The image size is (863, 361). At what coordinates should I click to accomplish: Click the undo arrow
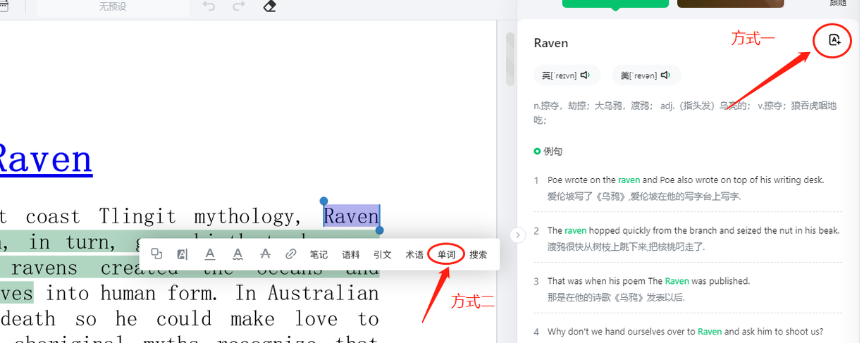point(209,7)
